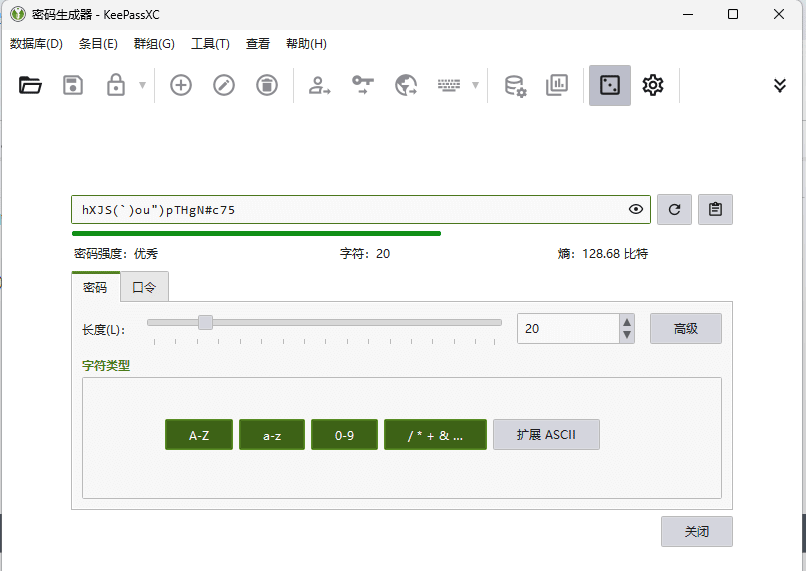Click the auto-type keyboard icon
The width and height of the screenshot is (807, 571).
point(448,85)
